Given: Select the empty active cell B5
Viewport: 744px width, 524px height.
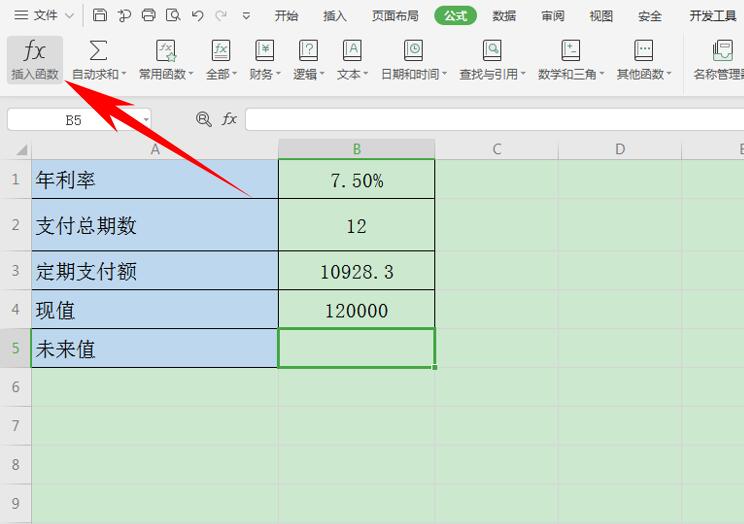Looking at the screenshot, I should coord(356,348).
